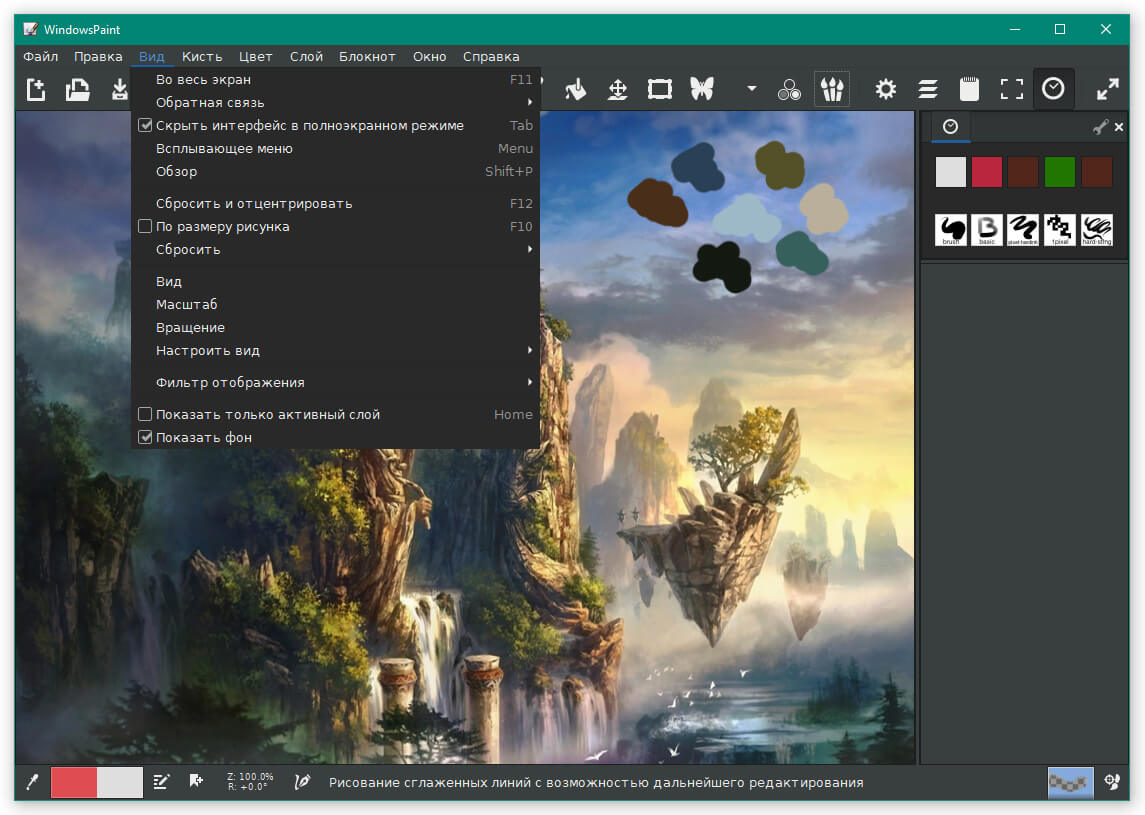1145x815 pixels.
Task: Open the 'Кисть' menu
Action: coord(202,57)
